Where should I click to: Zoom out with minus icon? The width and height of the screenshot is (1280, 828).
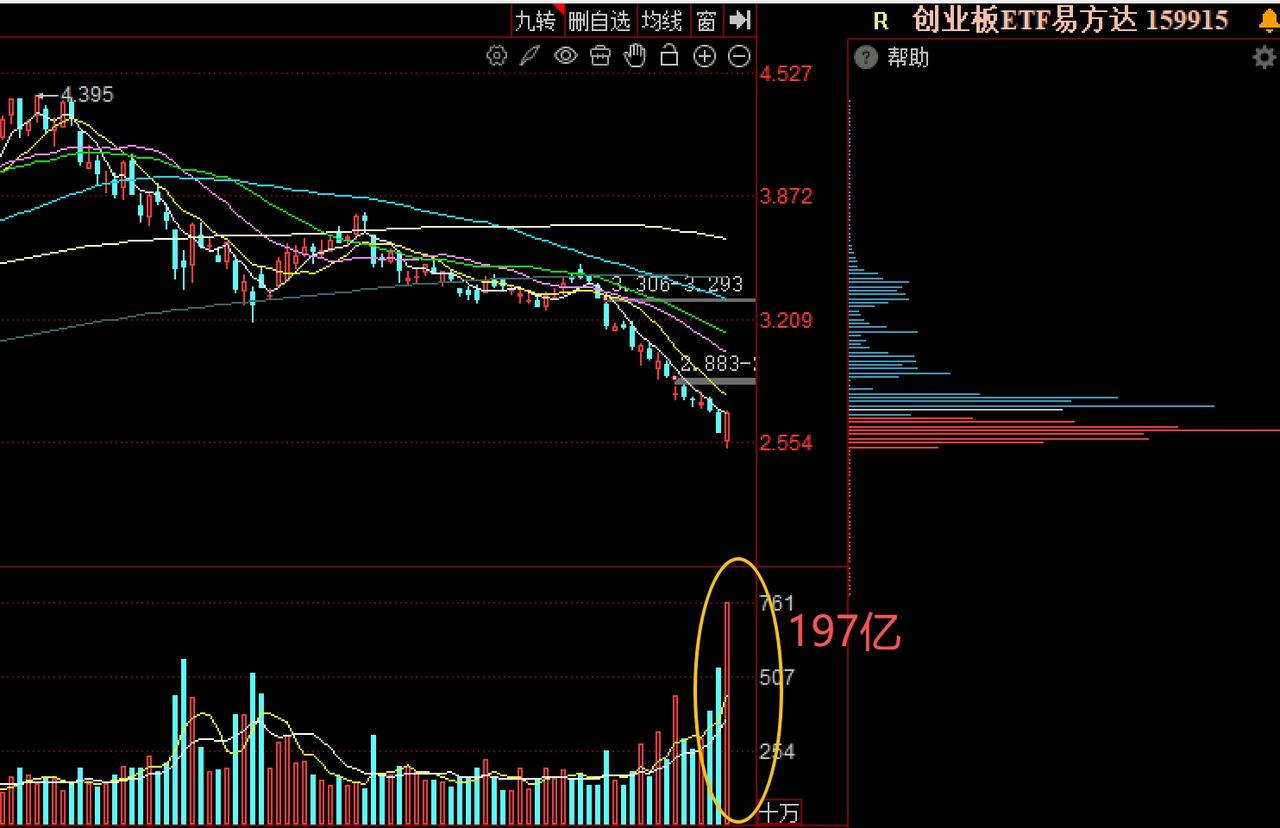[739, 56]
